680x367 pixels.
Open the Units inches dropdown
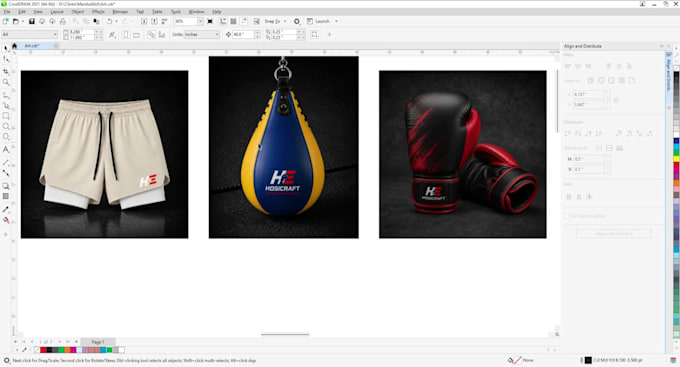tap(202, 34)
